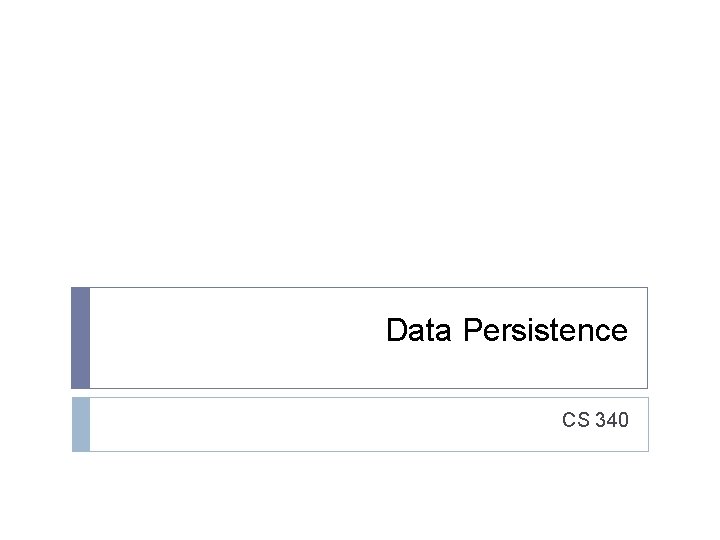Click the center of the blank slide area
The width and height of the screenshot is (720, 540).
point(360,150)
